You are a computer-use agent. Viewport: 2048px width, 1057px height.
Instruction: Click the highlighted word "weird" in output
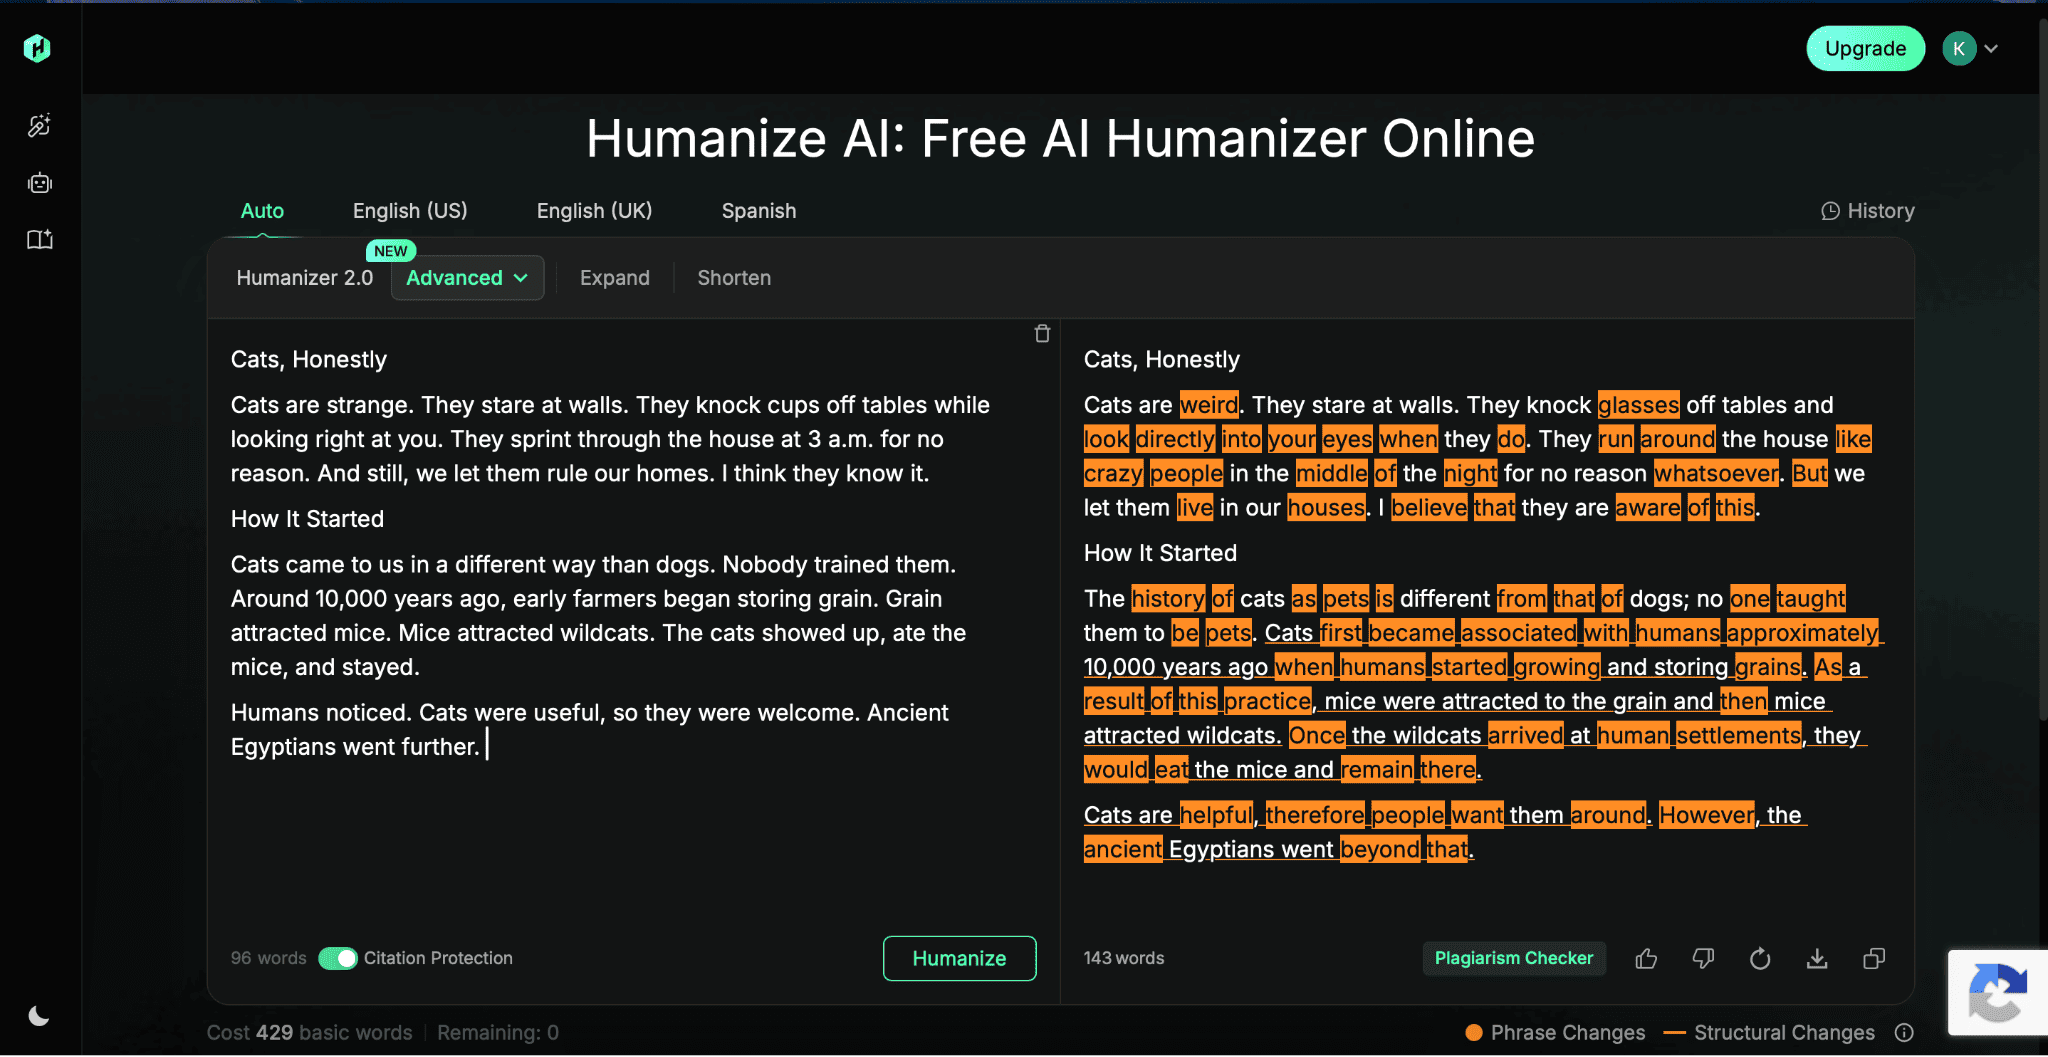(1209, 405)
